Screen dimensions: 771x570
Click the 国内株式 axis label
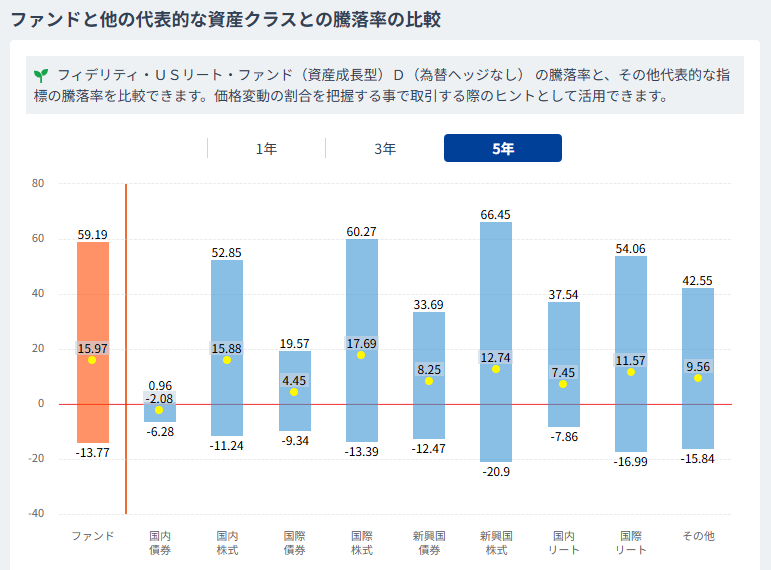point(227,543)
